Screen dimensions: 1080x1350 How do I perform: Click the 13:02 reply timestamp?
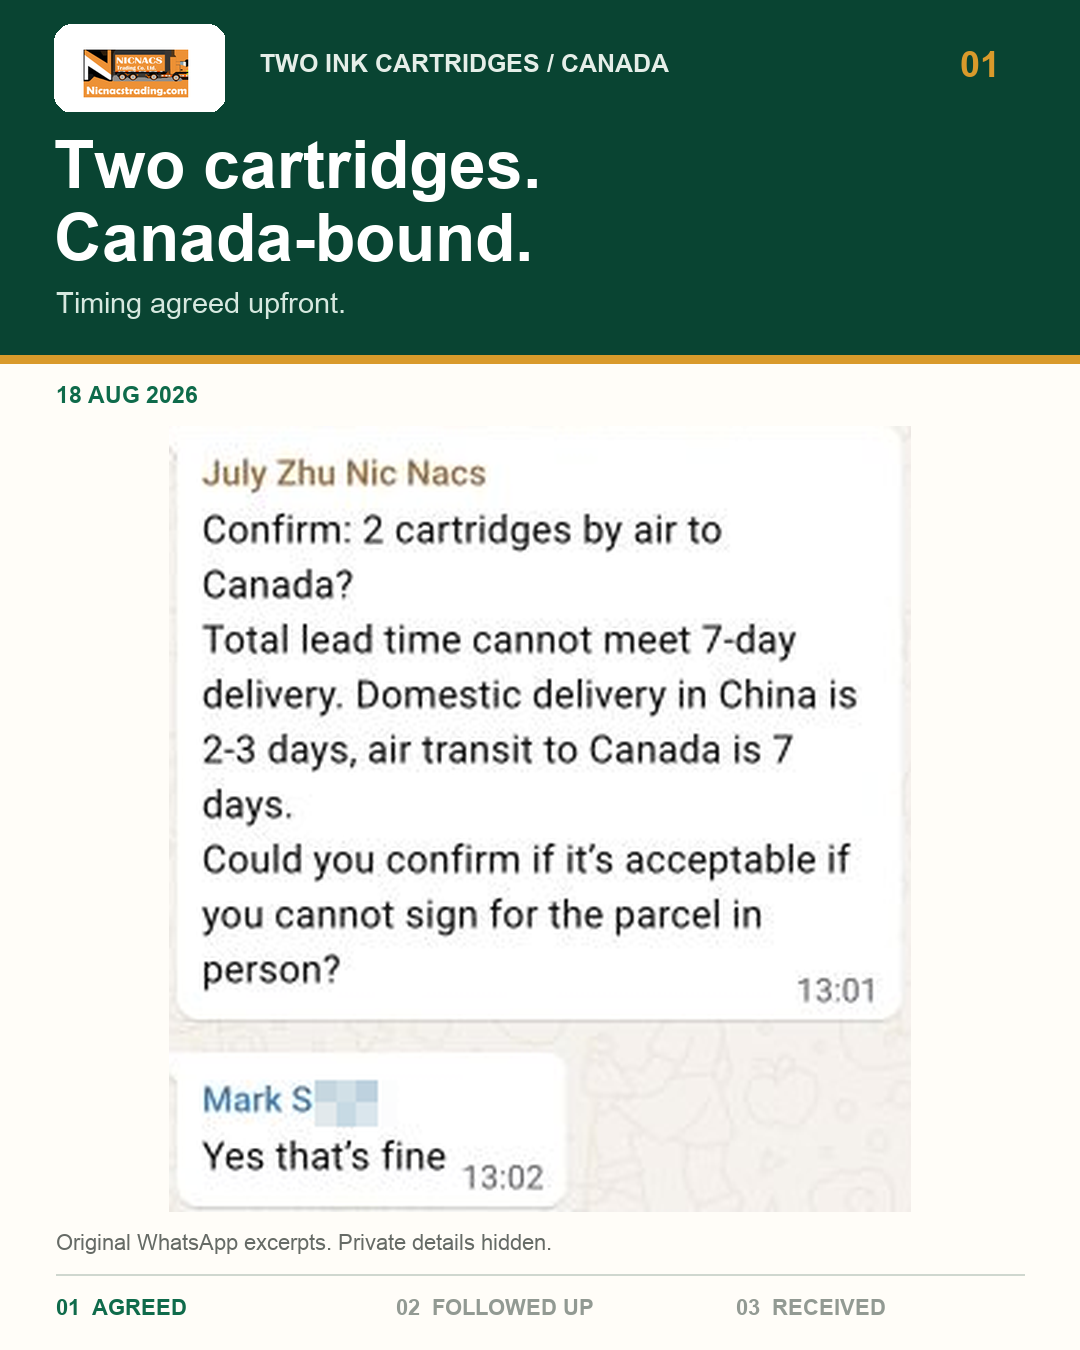pos(502,1178)
